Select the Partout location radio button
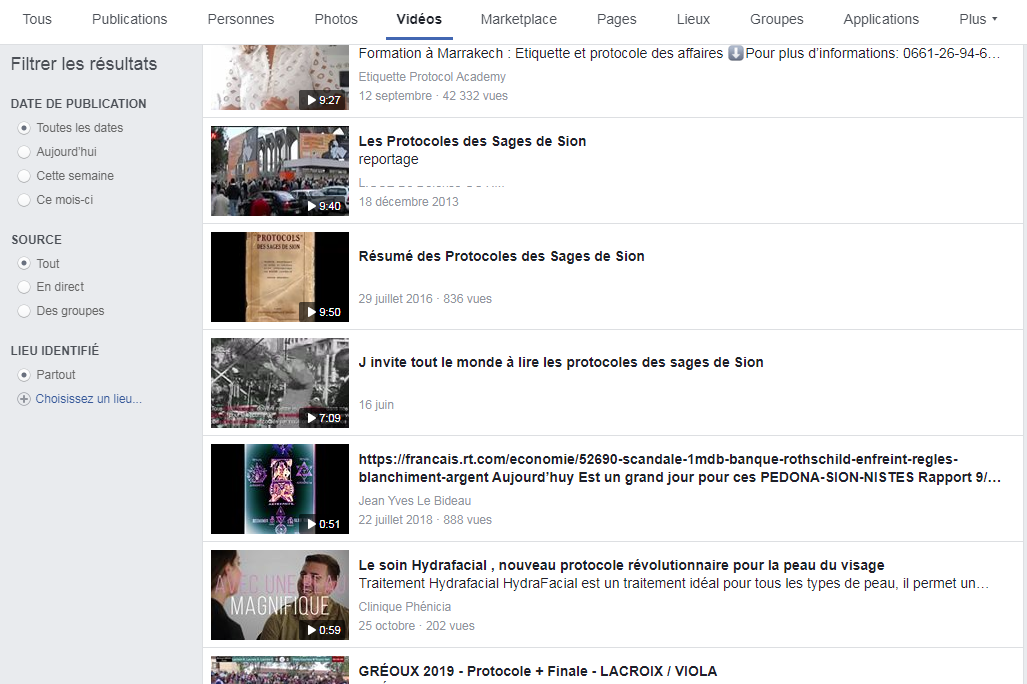 pyautogui.click(x=24, y=375)
